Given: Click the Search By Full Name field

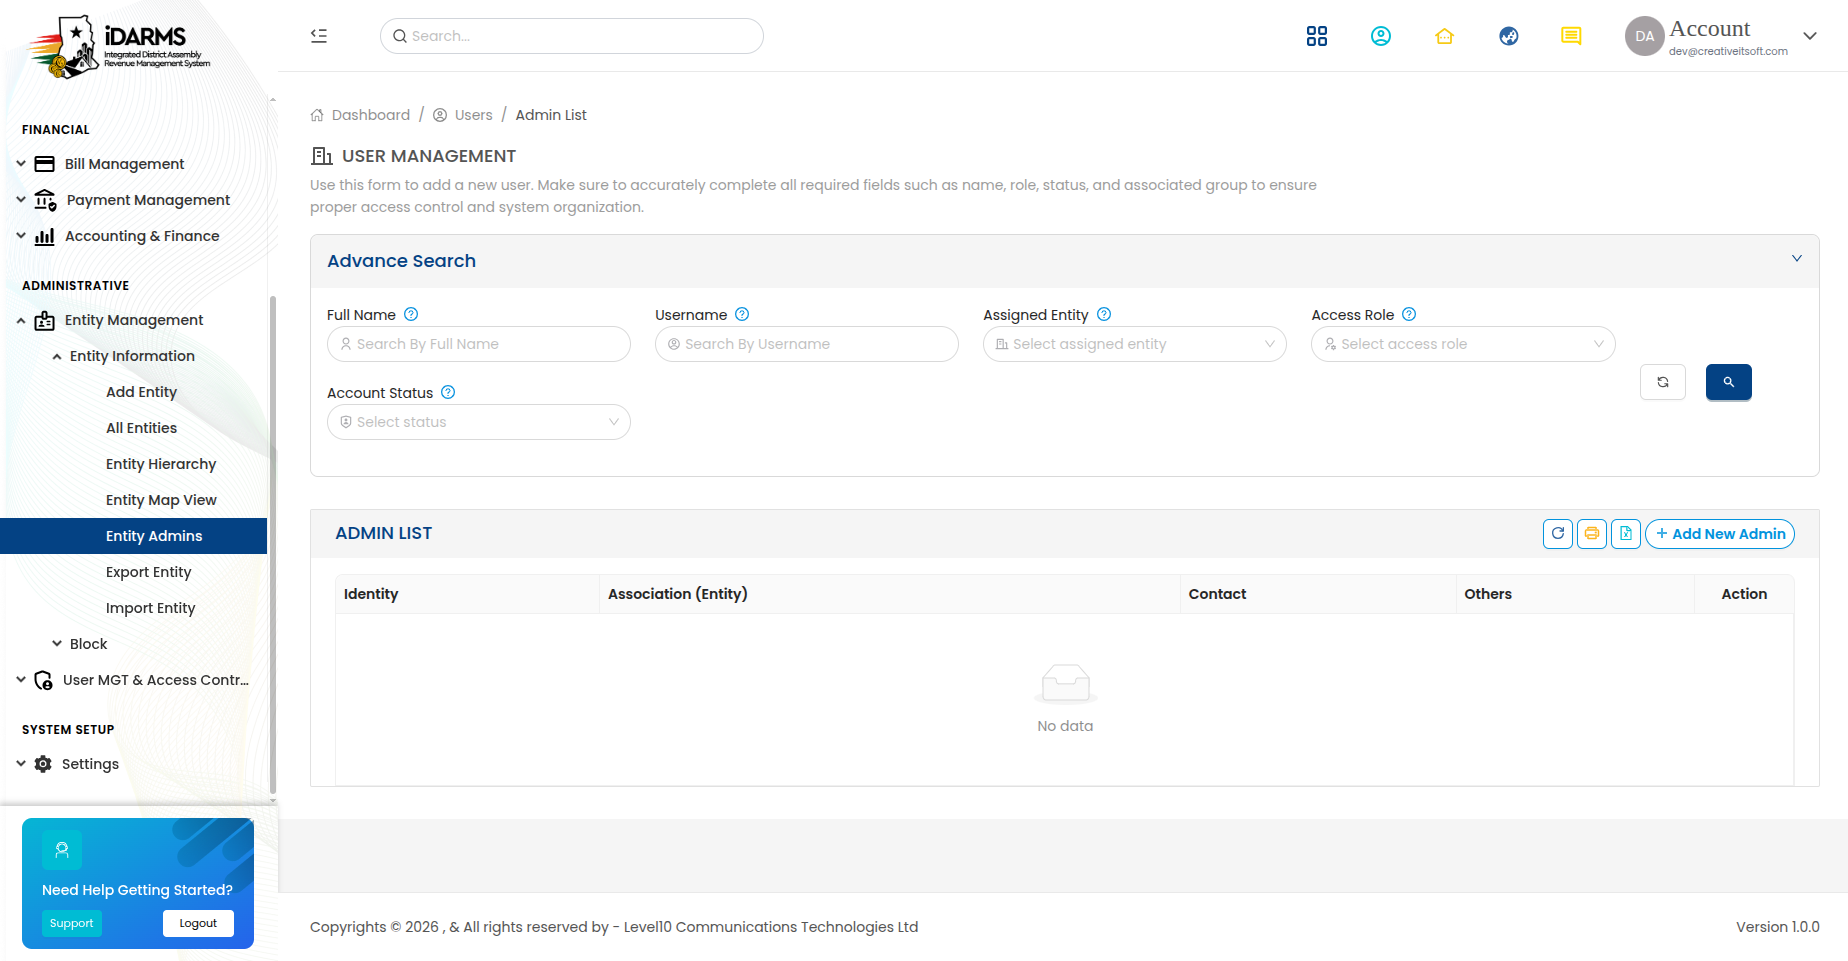Looking at the screenshot, I should tap(478, 344).
